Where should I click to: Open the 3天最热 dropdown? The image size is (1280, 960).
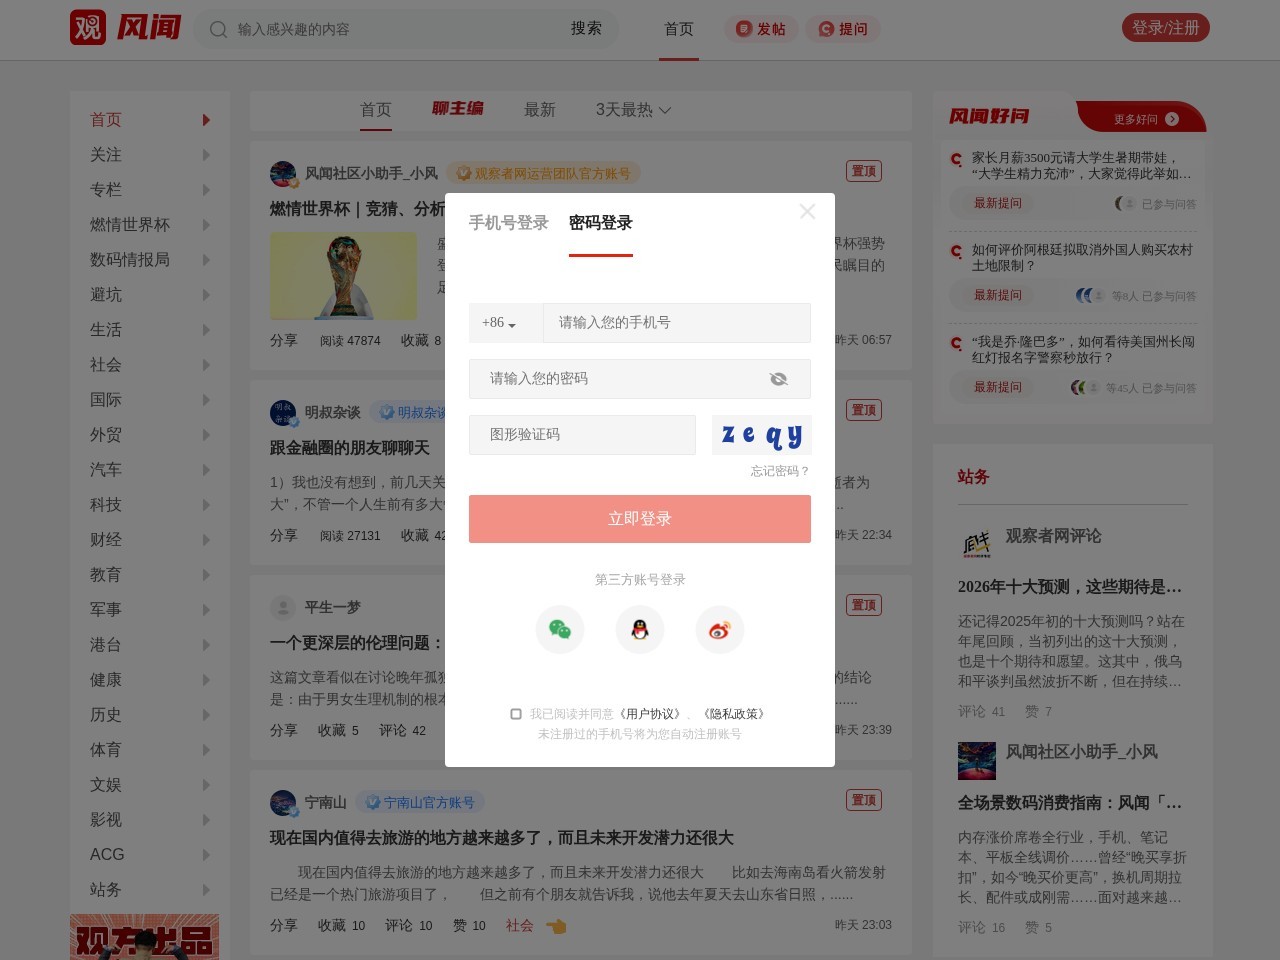[x=633, y=110]
